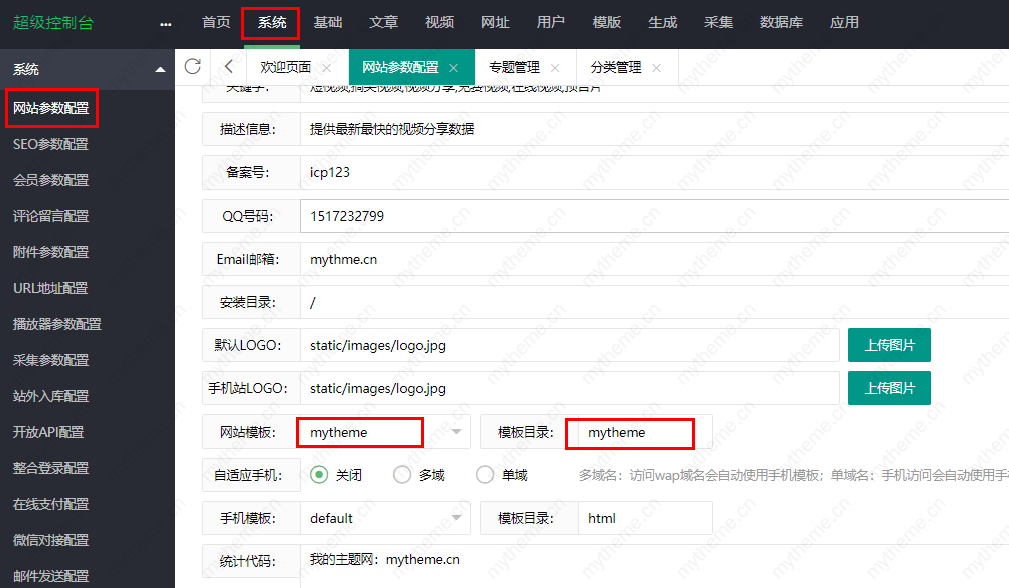Click the three-dots icon beside 超级控制台

point(166,23)
